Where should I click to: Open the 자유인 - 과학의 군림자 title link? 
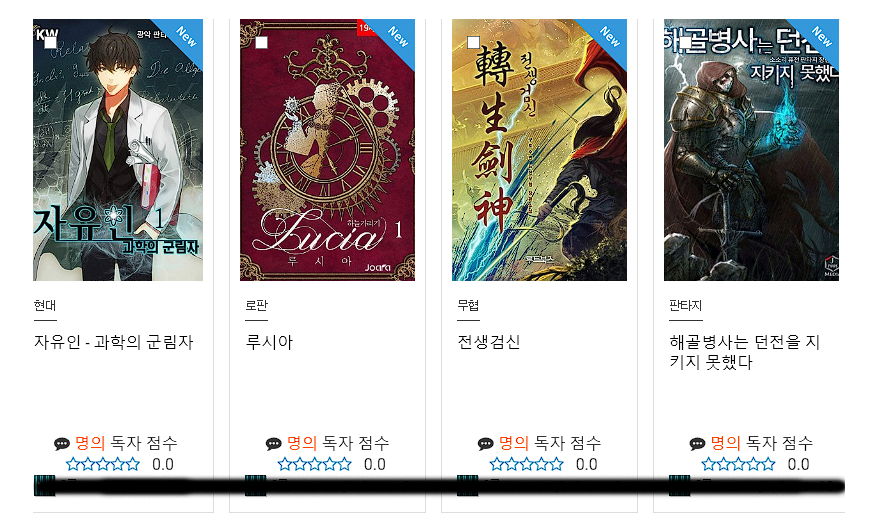[x=114, y=342]
